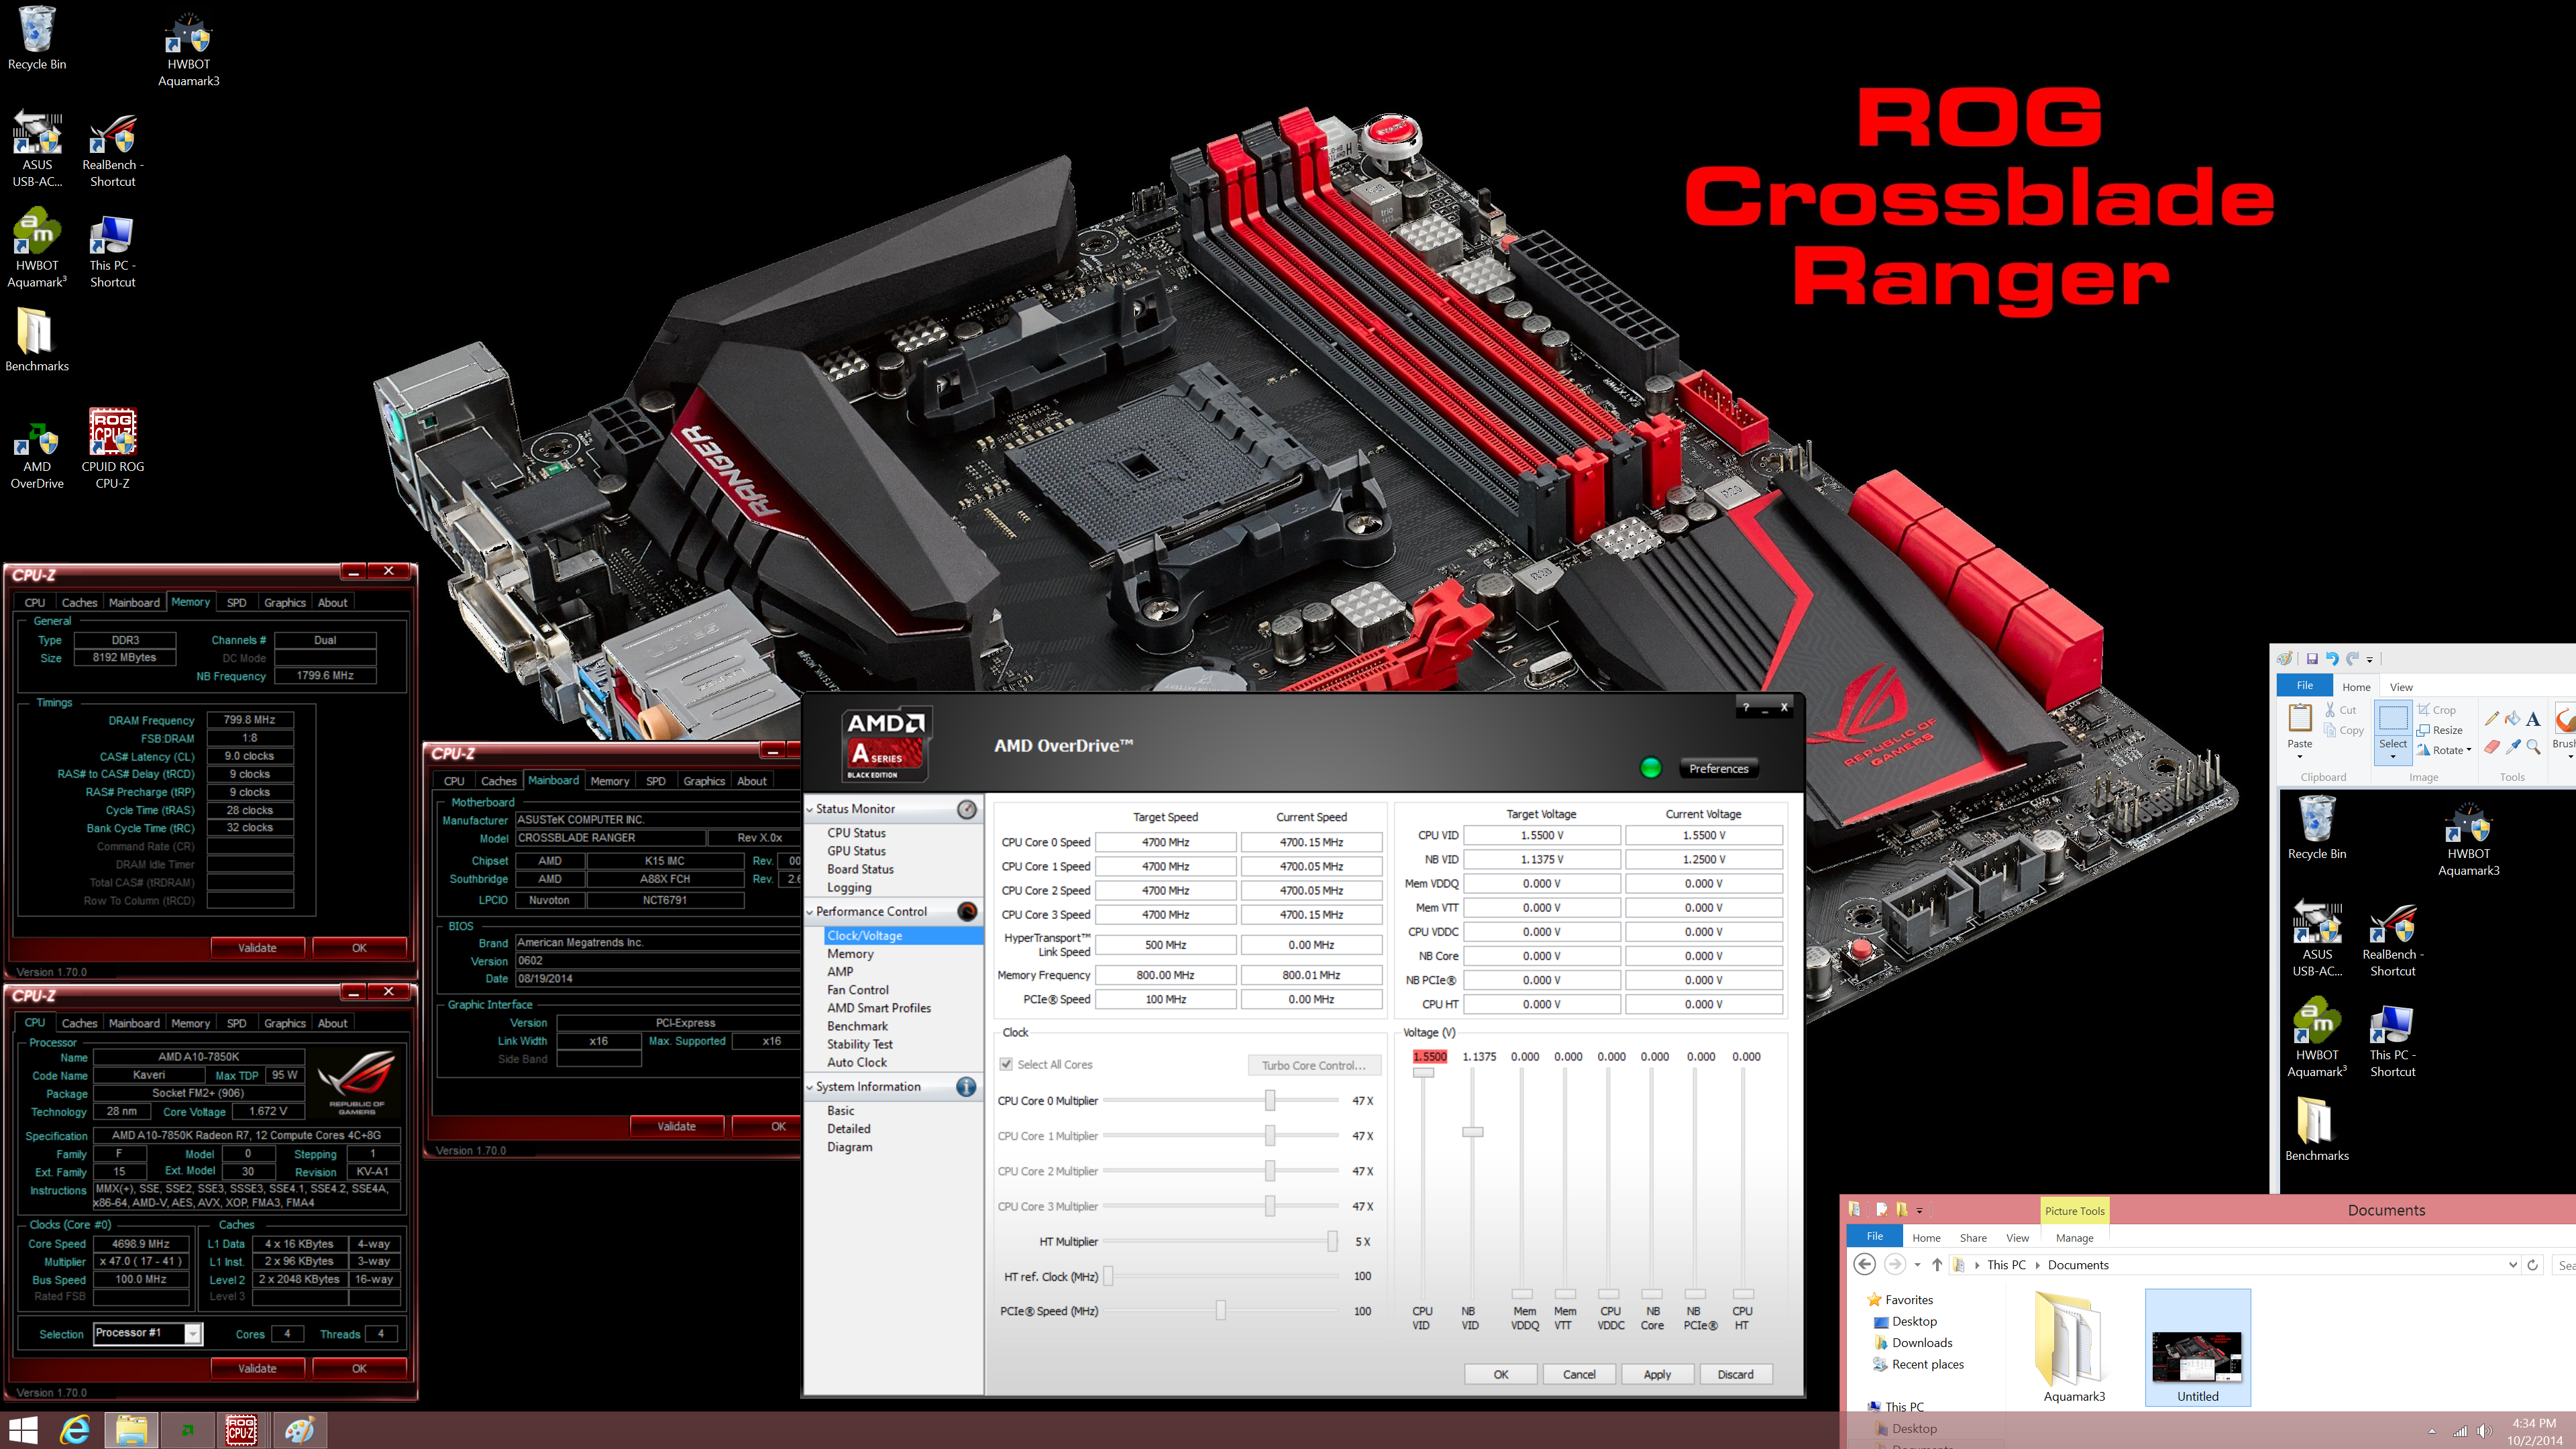The image size is (2576, 1449).
Task: Open Paint's Customize Quick Access Toolbar dropdown
Action: click(2369, 659)
